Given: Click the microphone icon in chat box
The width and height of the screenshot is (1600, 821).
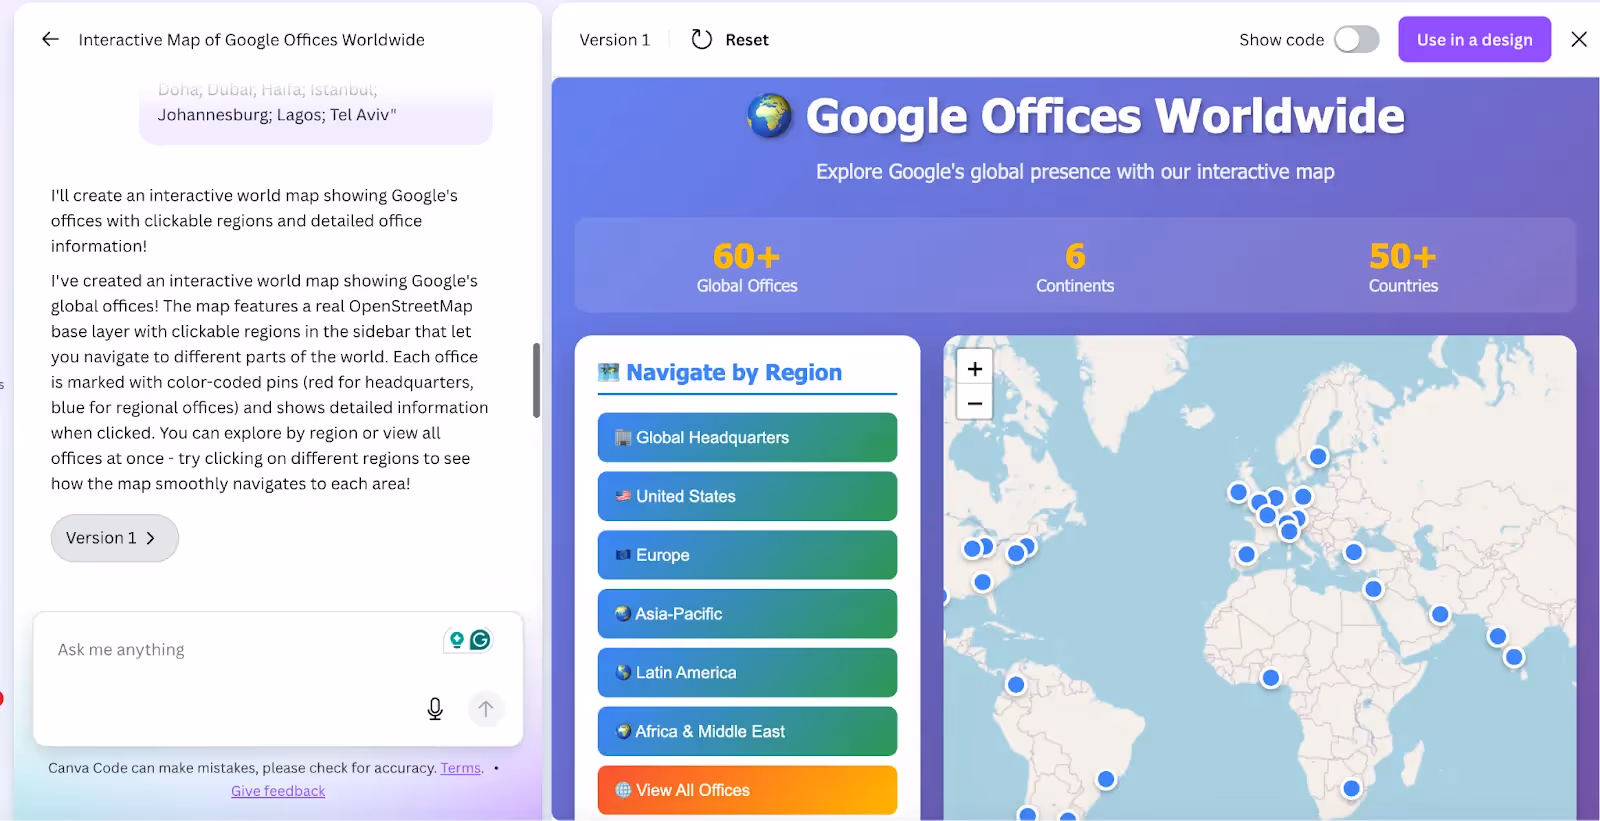Looking at the screenshot, I should (x=435, y=709).
